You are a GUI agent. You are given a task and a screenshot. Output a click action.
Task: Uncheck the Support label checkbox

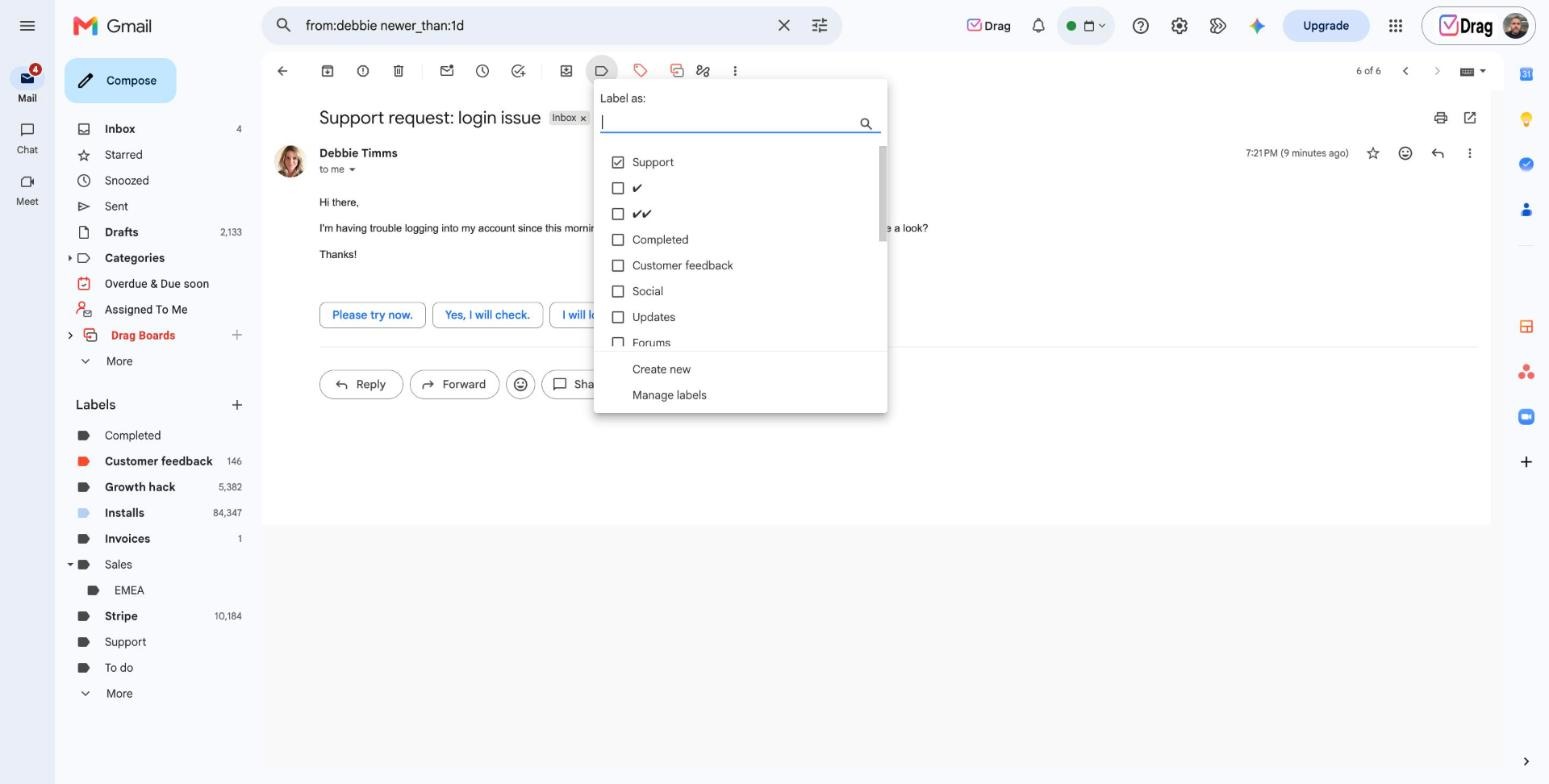click(x=618, y=162)
